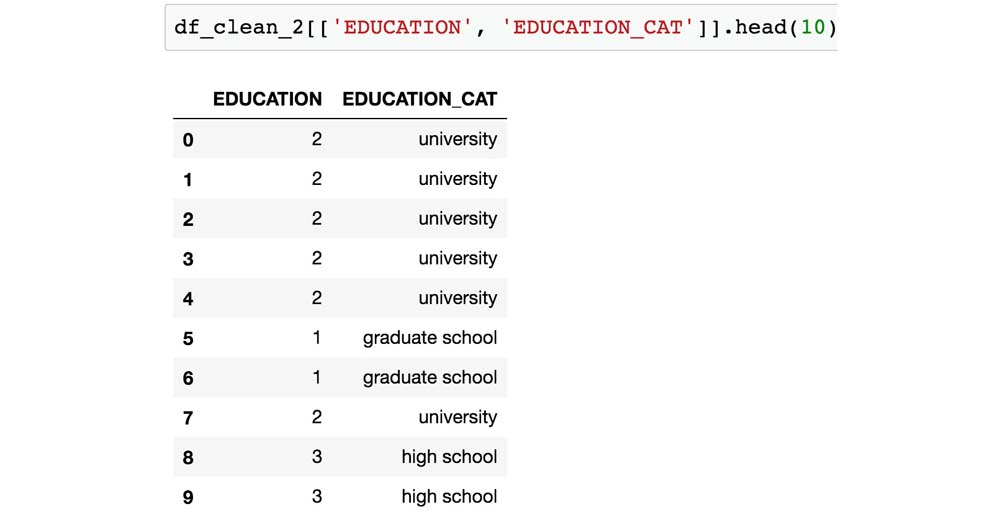Select 'graduate school' cell in row 6
This screenshot has height=512, width=1000.
click(x=429, y=377)
